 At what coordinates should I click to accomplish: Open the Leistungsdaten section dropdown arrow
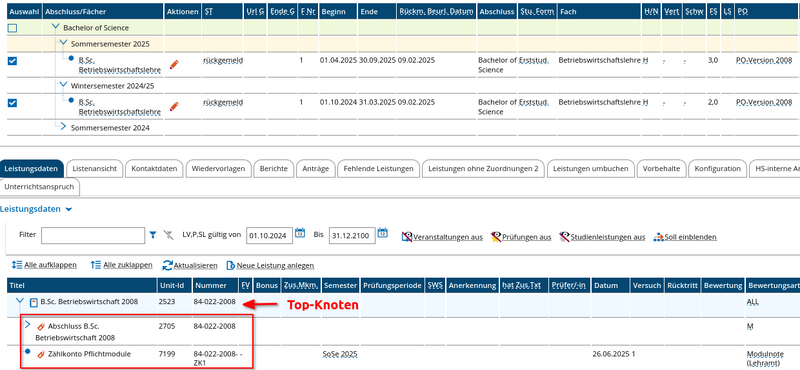coord(69,210)
